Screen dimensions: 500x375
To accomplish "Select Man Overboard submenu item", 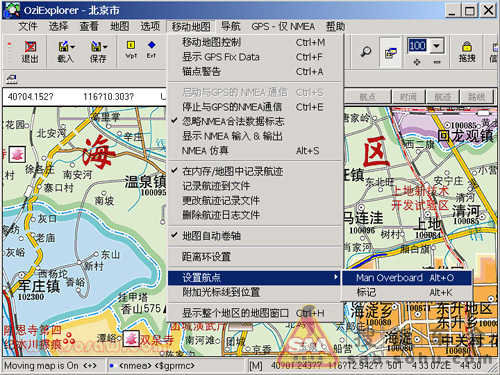I will point(407,278).
